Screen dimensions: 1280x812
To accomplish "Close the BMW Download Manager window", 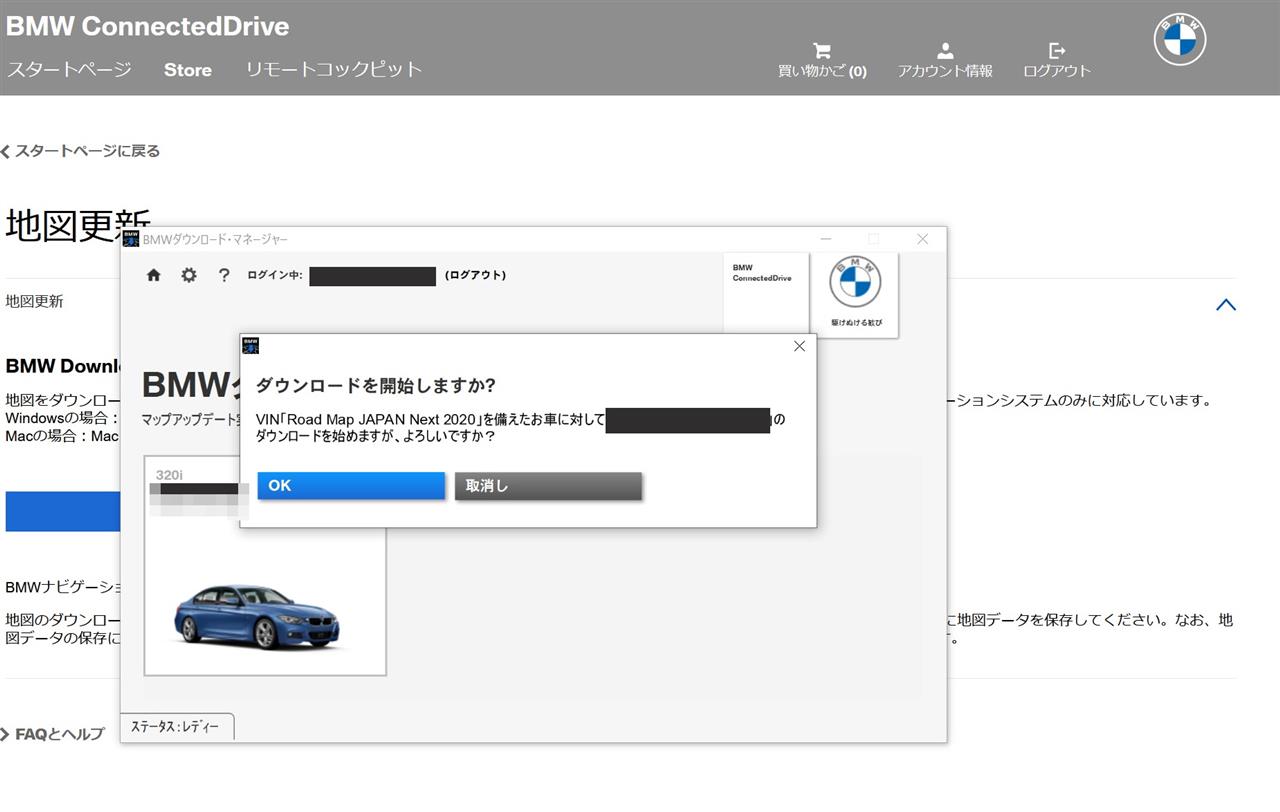I will click(923, 239).
